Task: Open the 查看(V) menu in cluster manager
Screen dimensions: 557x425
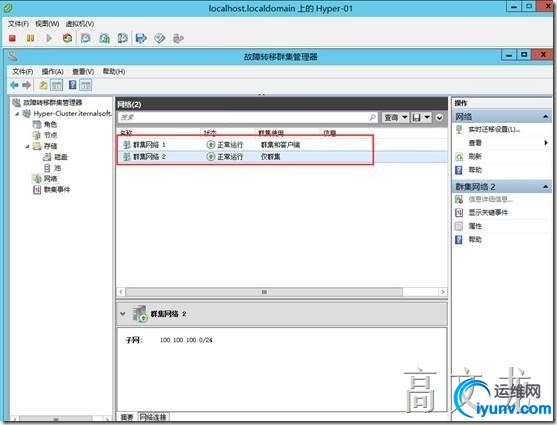Action: pyautogui.click(x=83, y=71)
